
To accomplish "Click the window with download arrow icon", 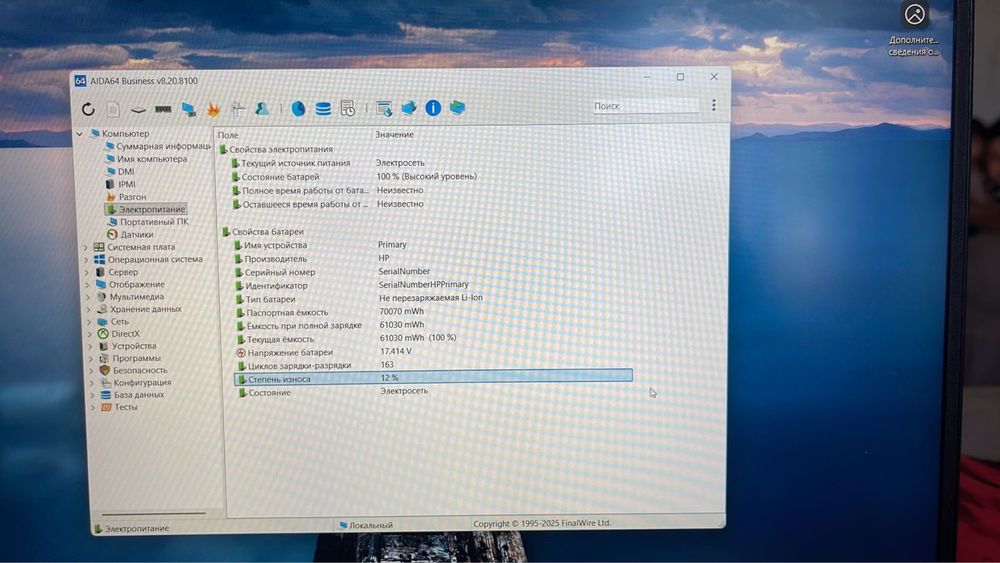I will point(384,108).
